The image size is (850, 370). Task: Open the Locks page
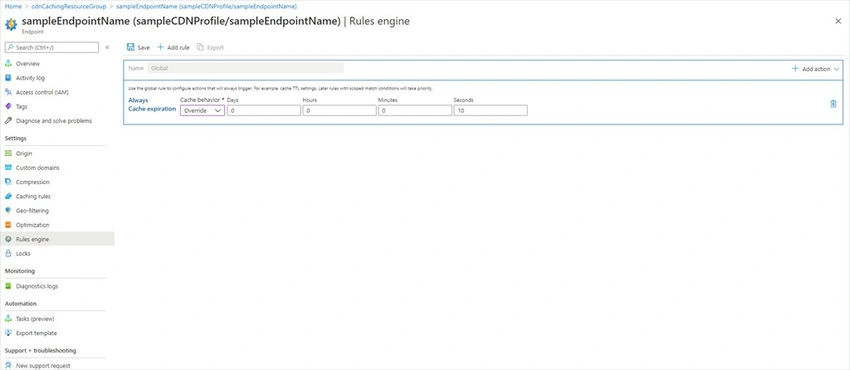coord(23,253)
